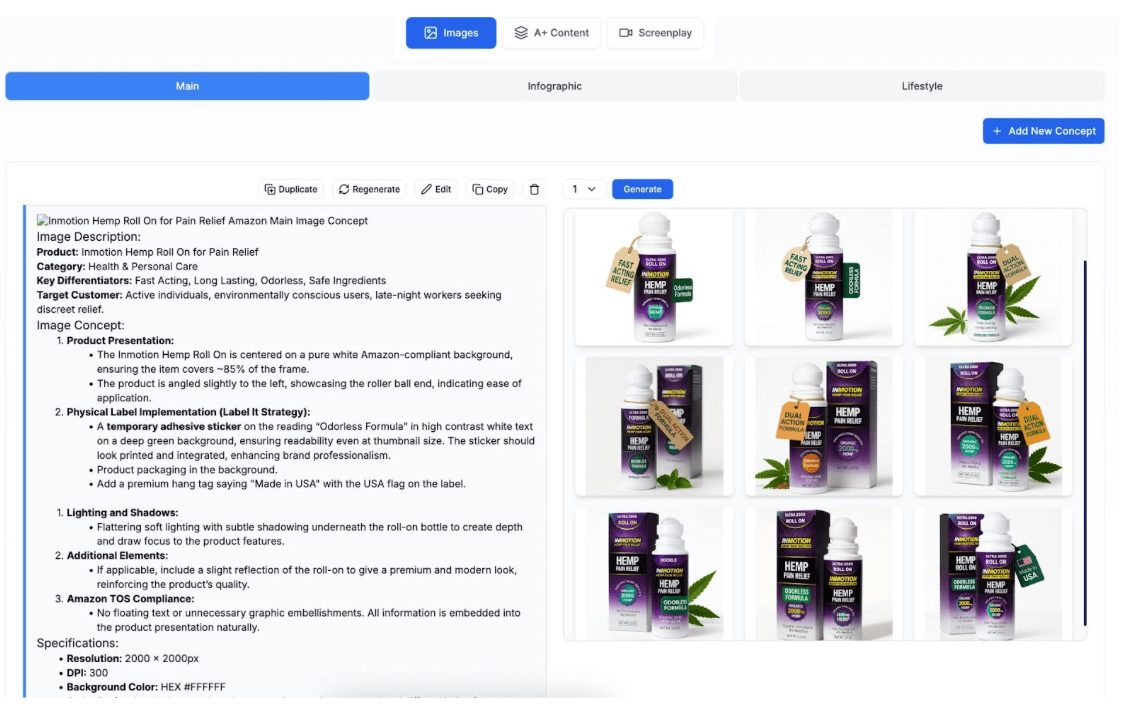Viewport: 1145px width, 716px height.
Task: Duplicate the current concept
Action: (291, 189)
